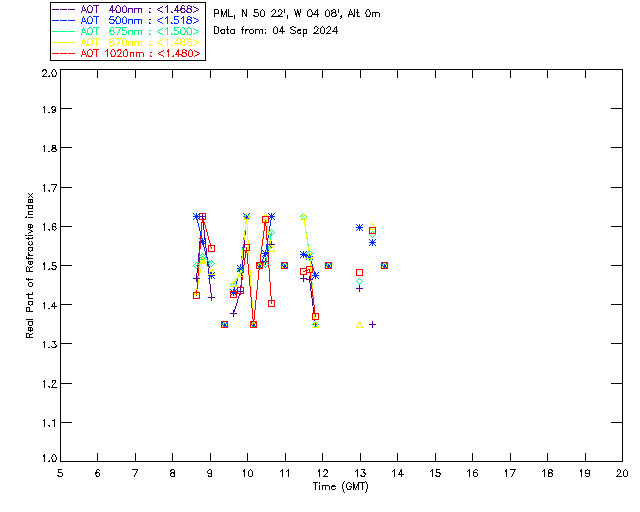Click the green dashed line sample for 675nm
The height and width of the screenshot is (512, 640).
(64, 31)
